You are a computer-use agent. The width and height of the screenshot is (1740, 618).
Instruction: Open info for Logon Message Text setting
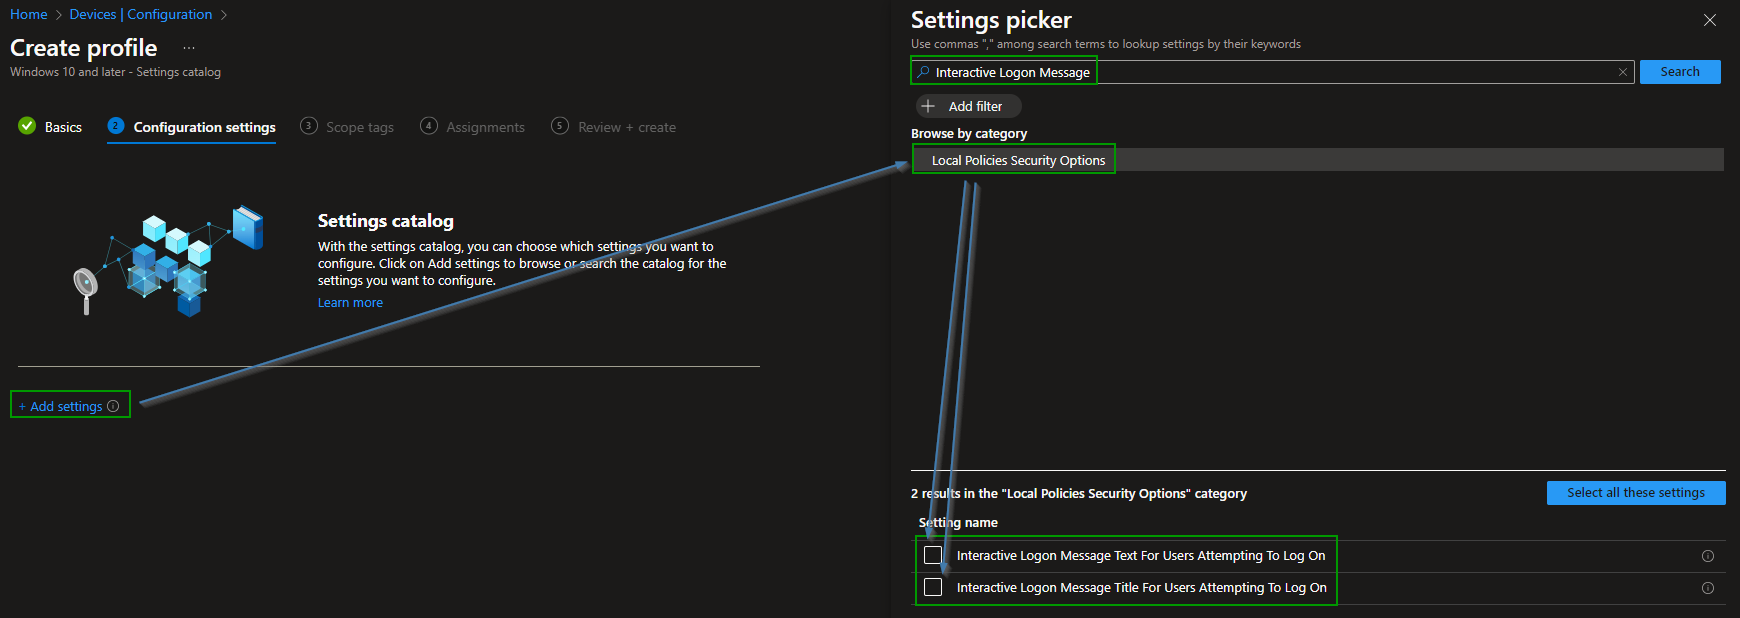pos(1707,556)
